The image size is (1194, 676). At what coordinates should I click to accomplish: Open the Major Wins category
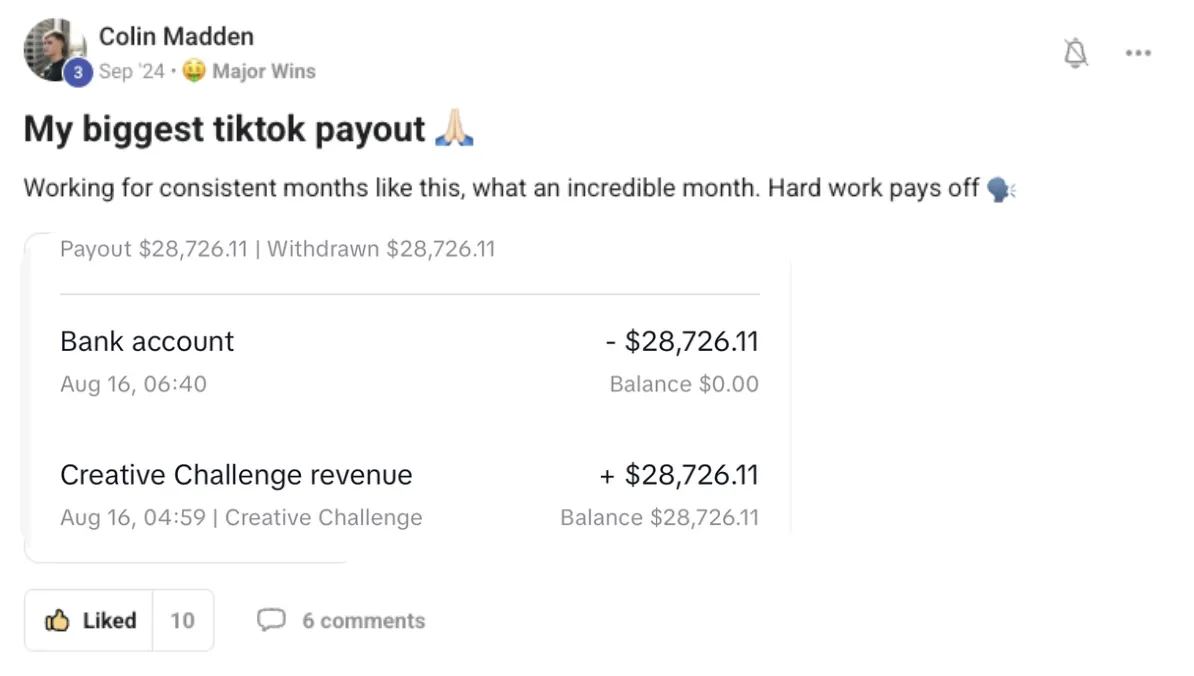(264, 72)
